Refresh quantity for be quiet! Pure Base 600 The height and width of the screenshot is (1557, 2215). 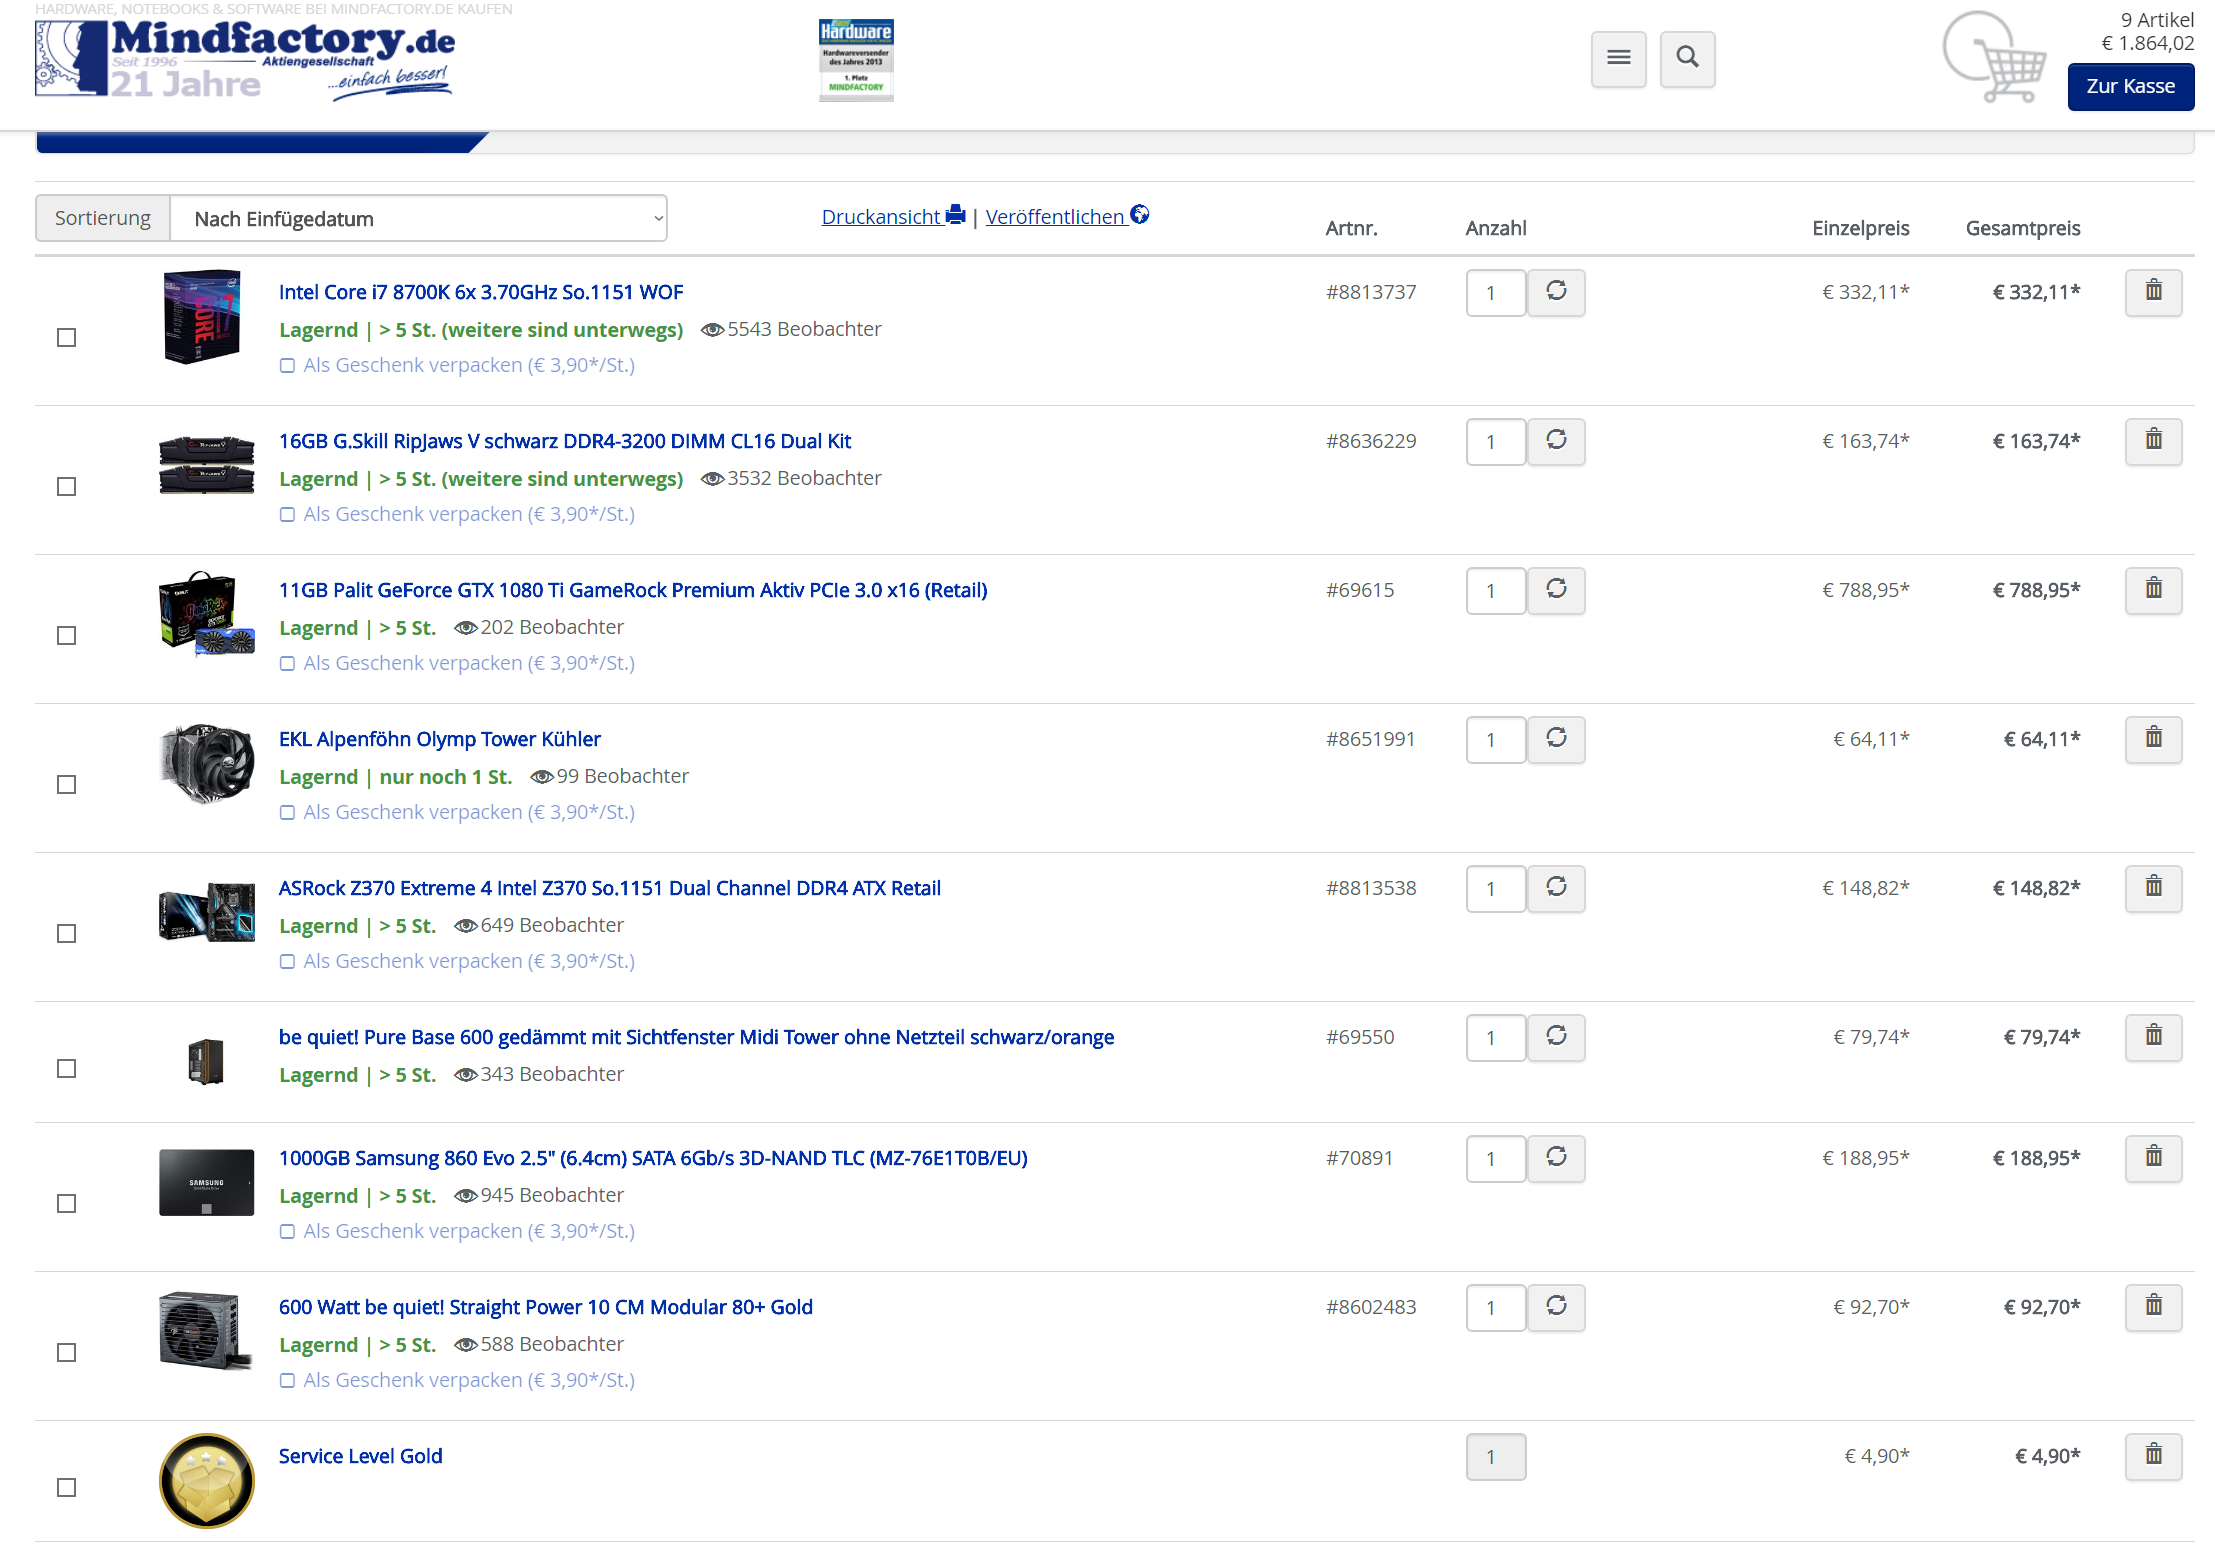coord(1556,1037)
